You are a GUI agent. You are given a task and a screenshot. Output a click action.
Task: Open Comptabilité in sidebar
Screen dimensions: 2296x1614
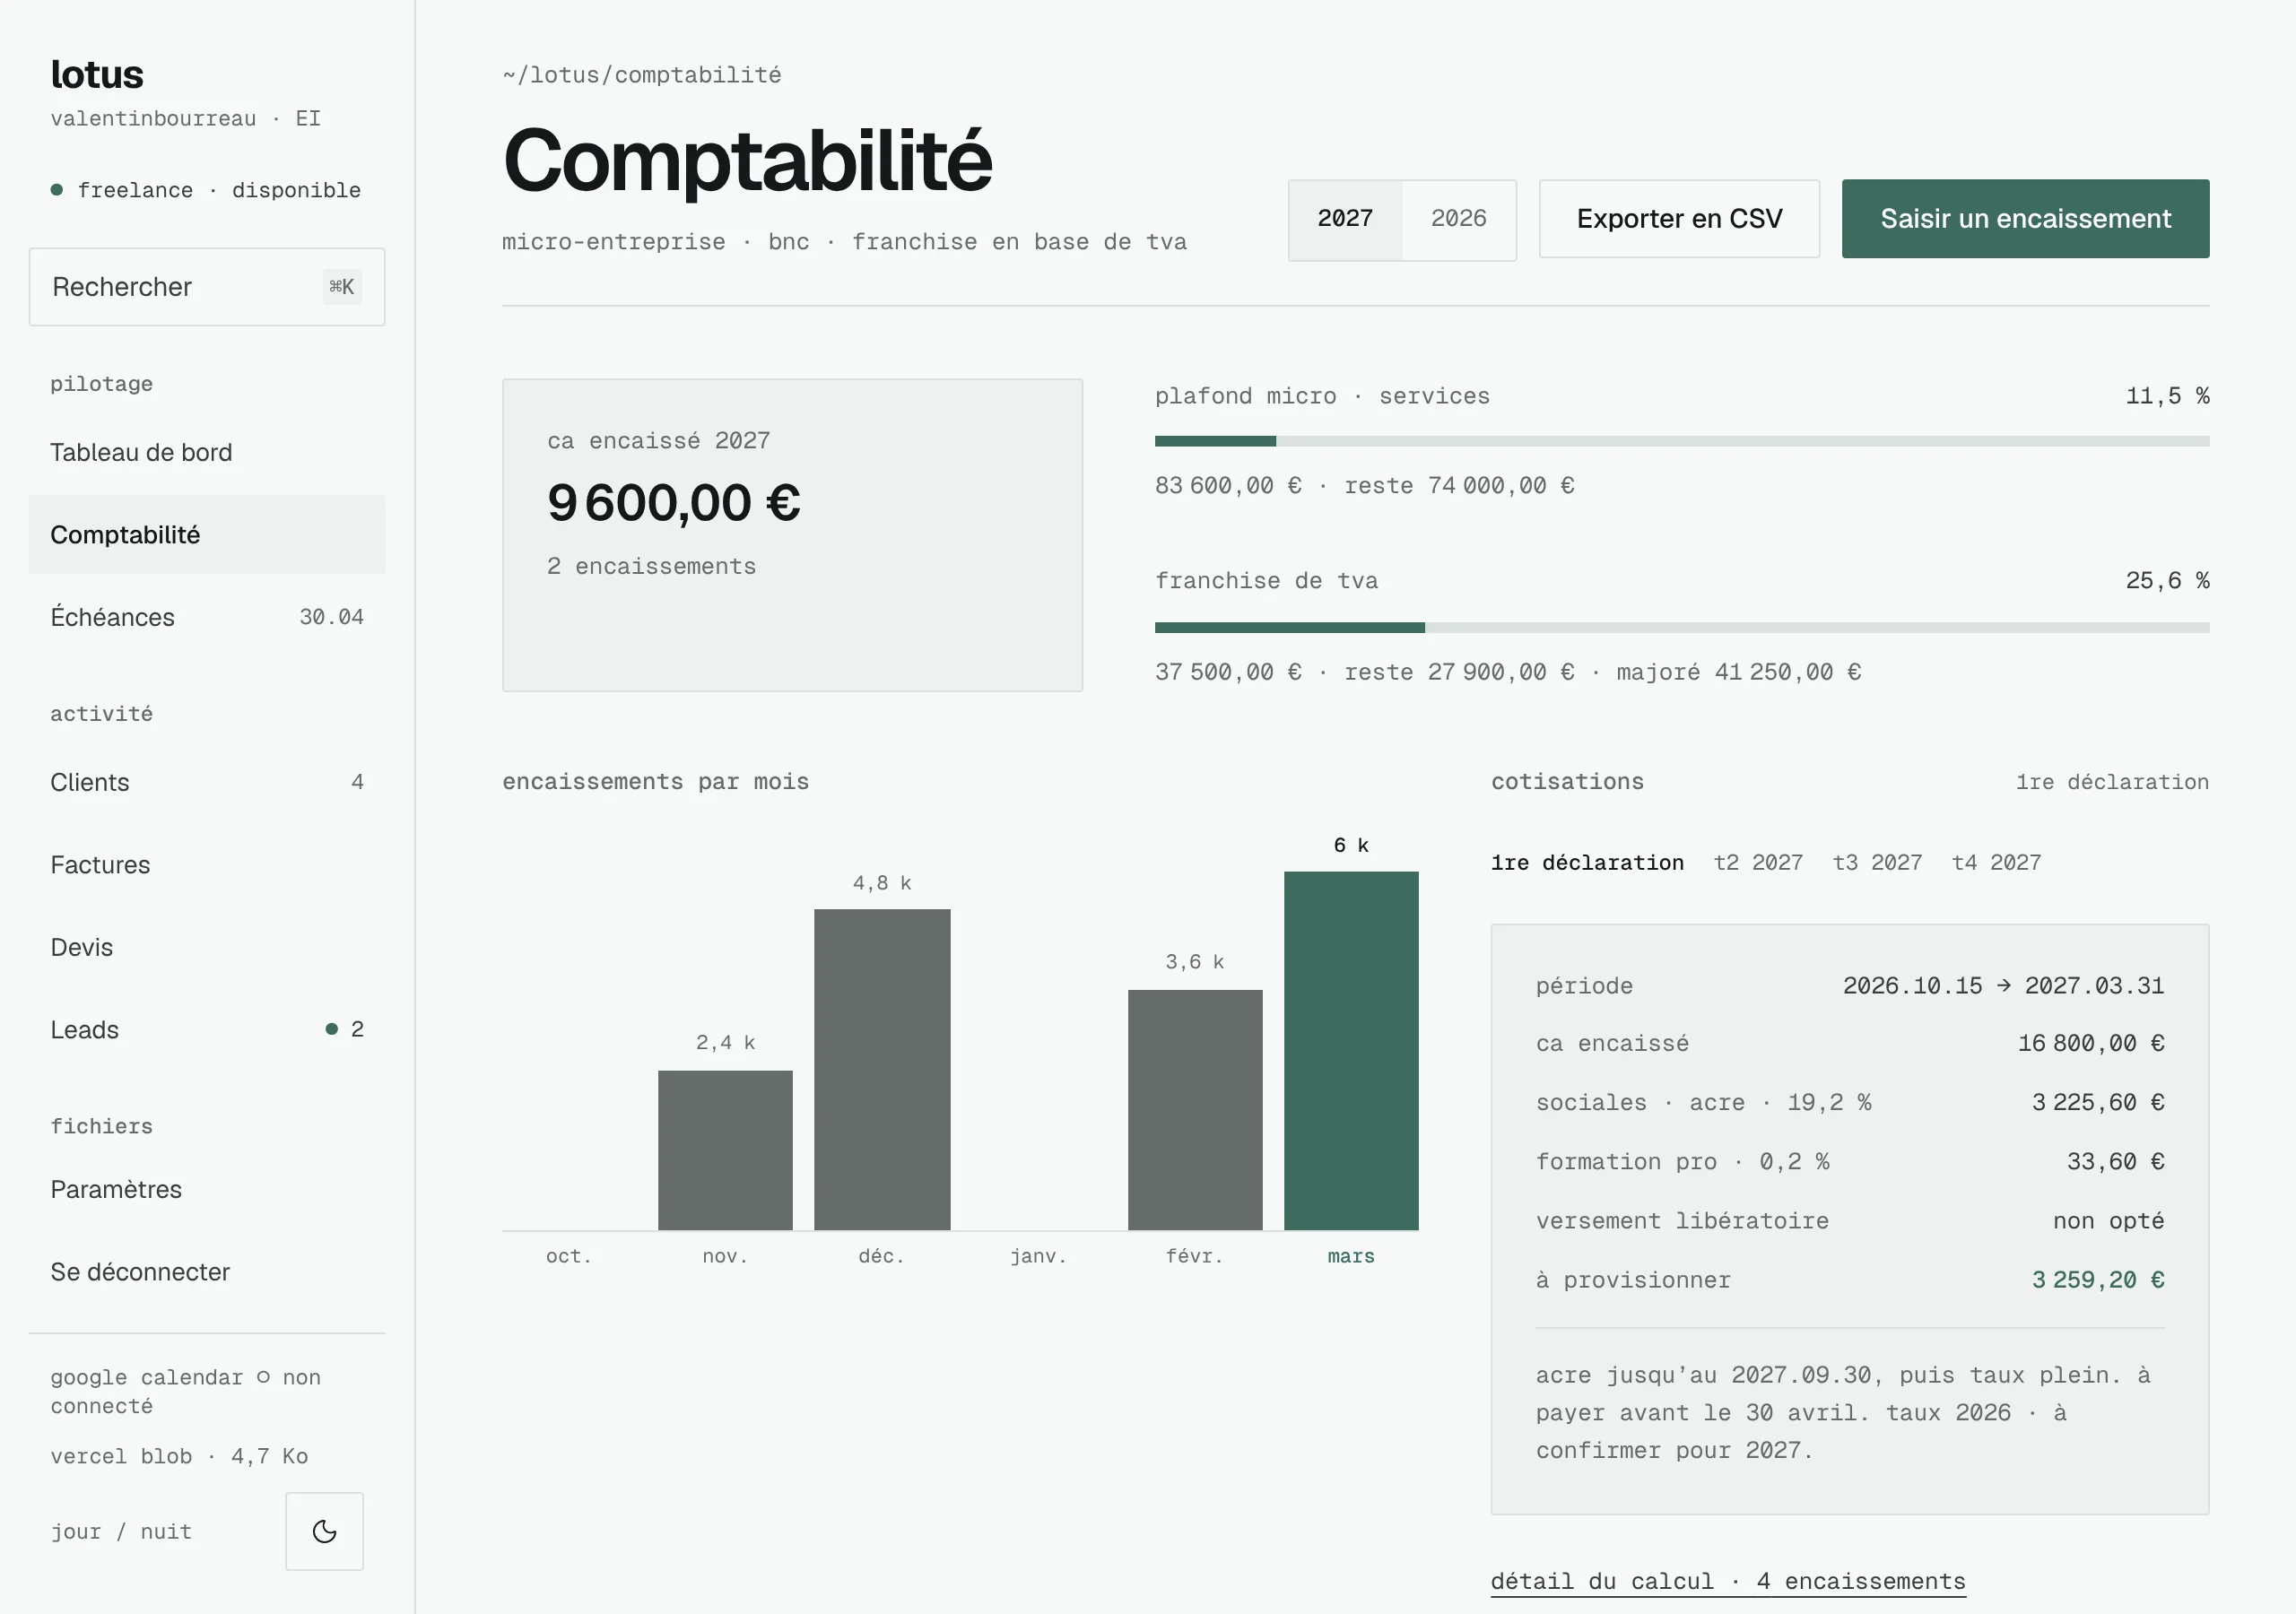coord(207,535)
